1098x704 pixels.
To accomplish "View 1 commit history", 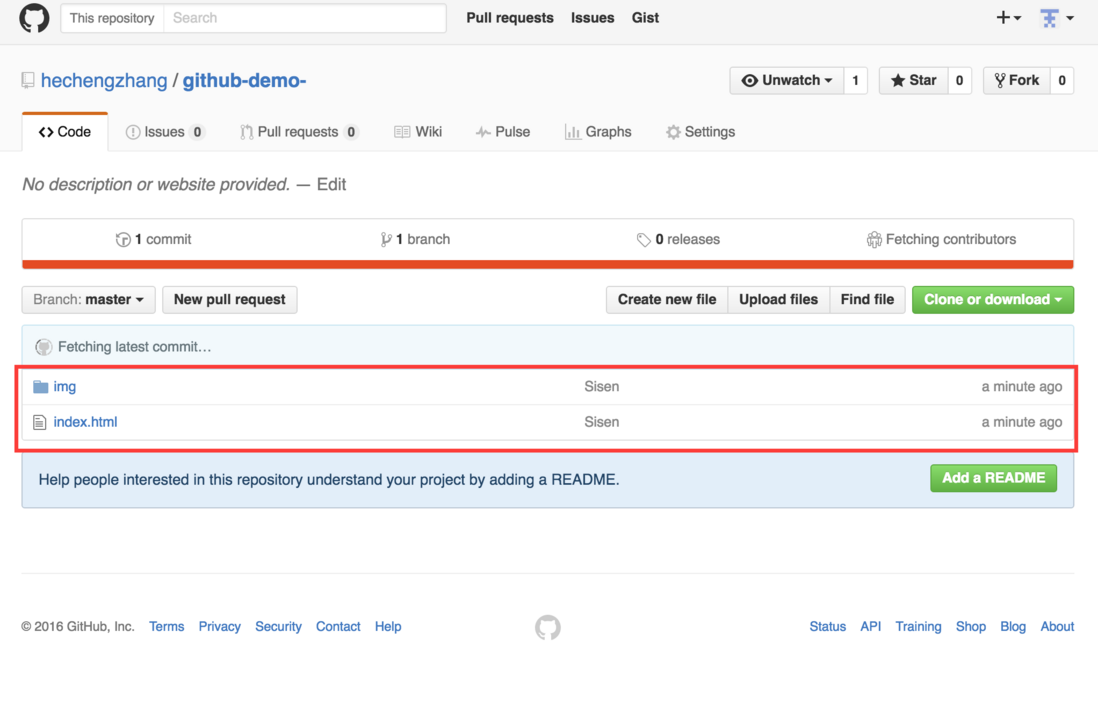I will click(x=153, y=240).
